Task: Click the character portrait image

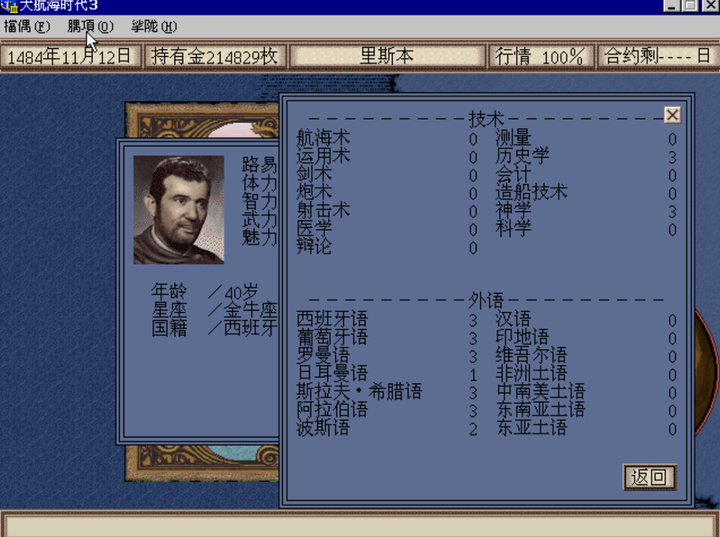Action: pos(179,209)
